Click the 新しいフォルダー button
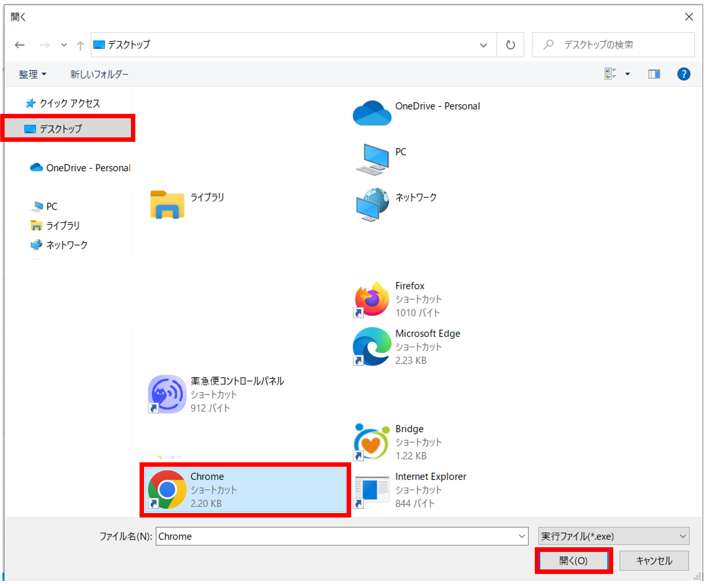The width and height of the screenshot is (706, 584). click(x=99, y=74)
